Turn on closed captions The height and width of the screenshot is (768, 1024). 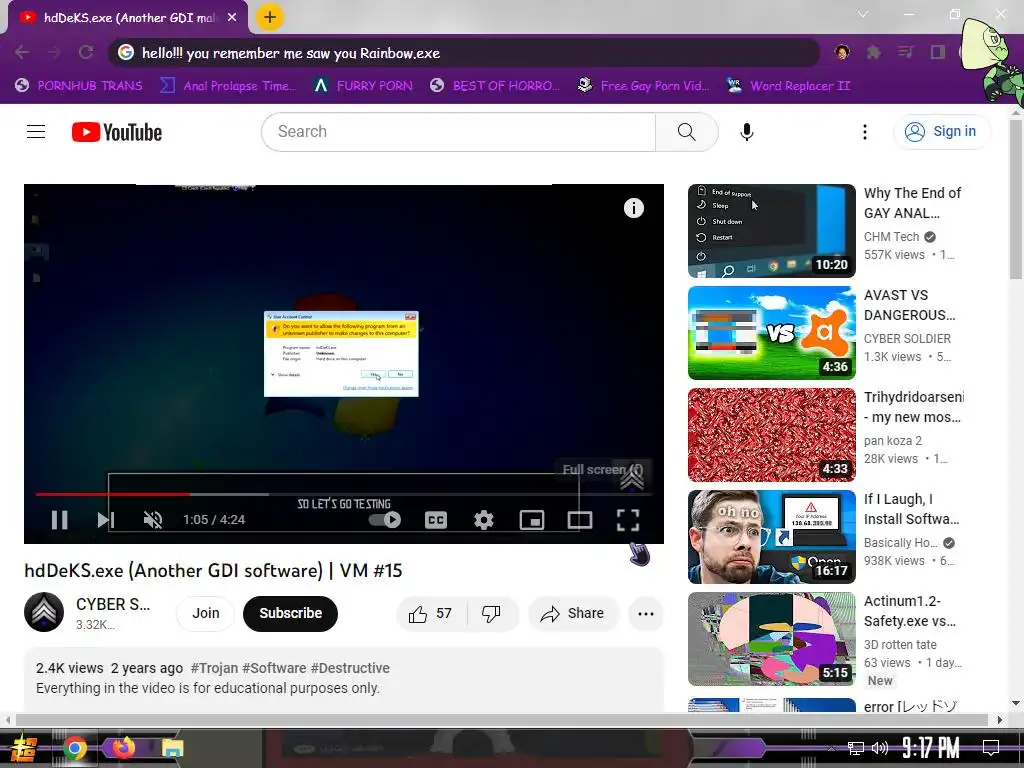tap(436, 520)
